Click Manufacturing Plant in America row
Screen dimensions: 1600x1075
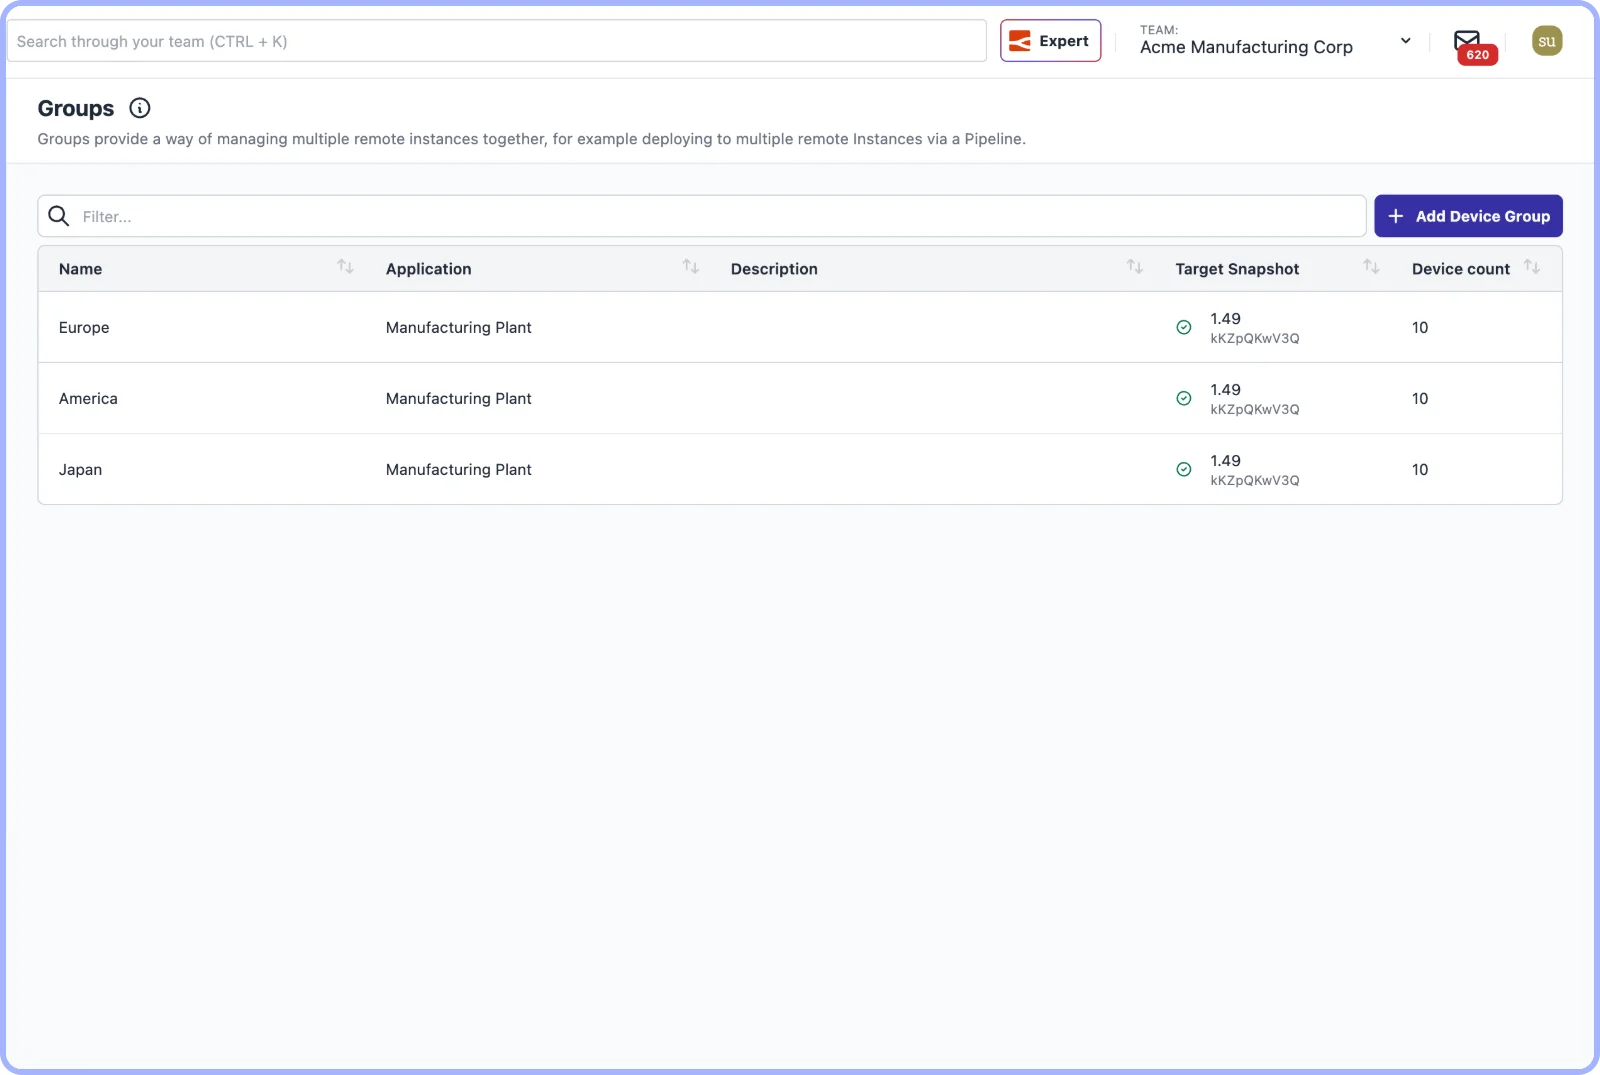(x=459, y=398)
